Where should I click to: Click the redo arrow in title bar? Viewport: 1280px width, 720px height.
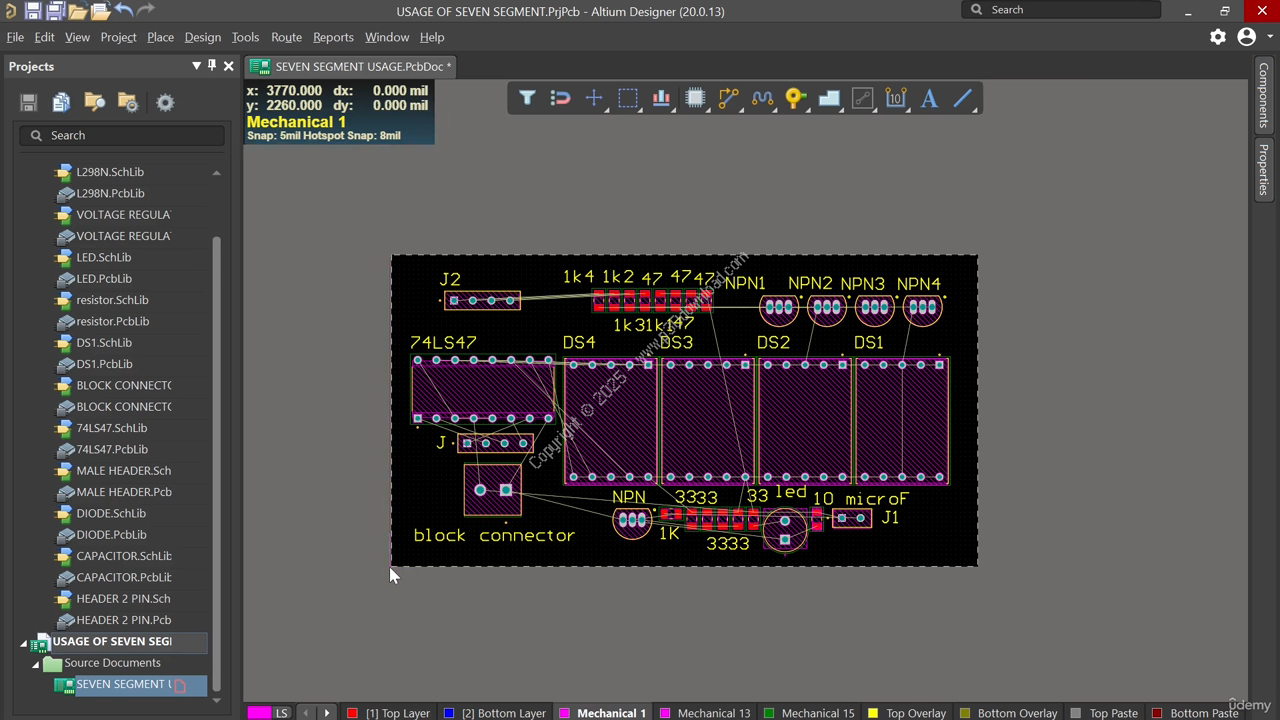tap(146, 11)
